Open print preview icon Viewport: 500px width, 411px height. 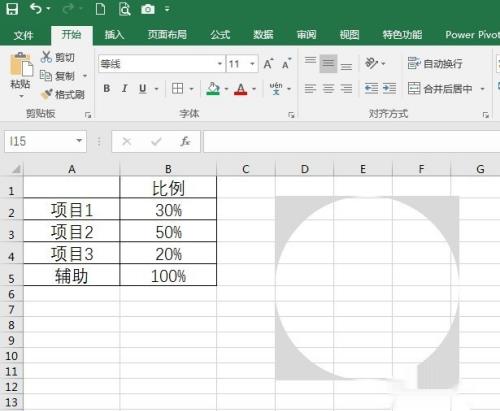125,9
